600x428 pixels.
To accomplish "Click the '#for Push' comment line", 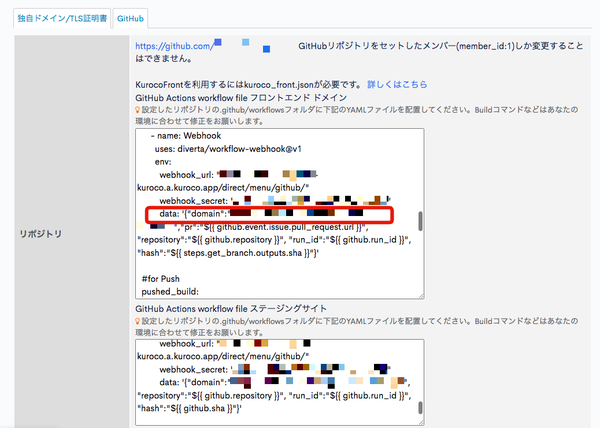I will point(160,279).
